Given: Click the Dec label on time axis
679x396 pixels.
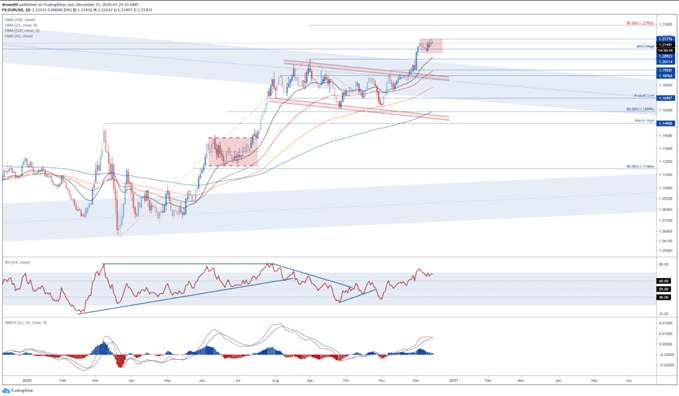Looking at the screenshot, I should click(x=416, y=380).
